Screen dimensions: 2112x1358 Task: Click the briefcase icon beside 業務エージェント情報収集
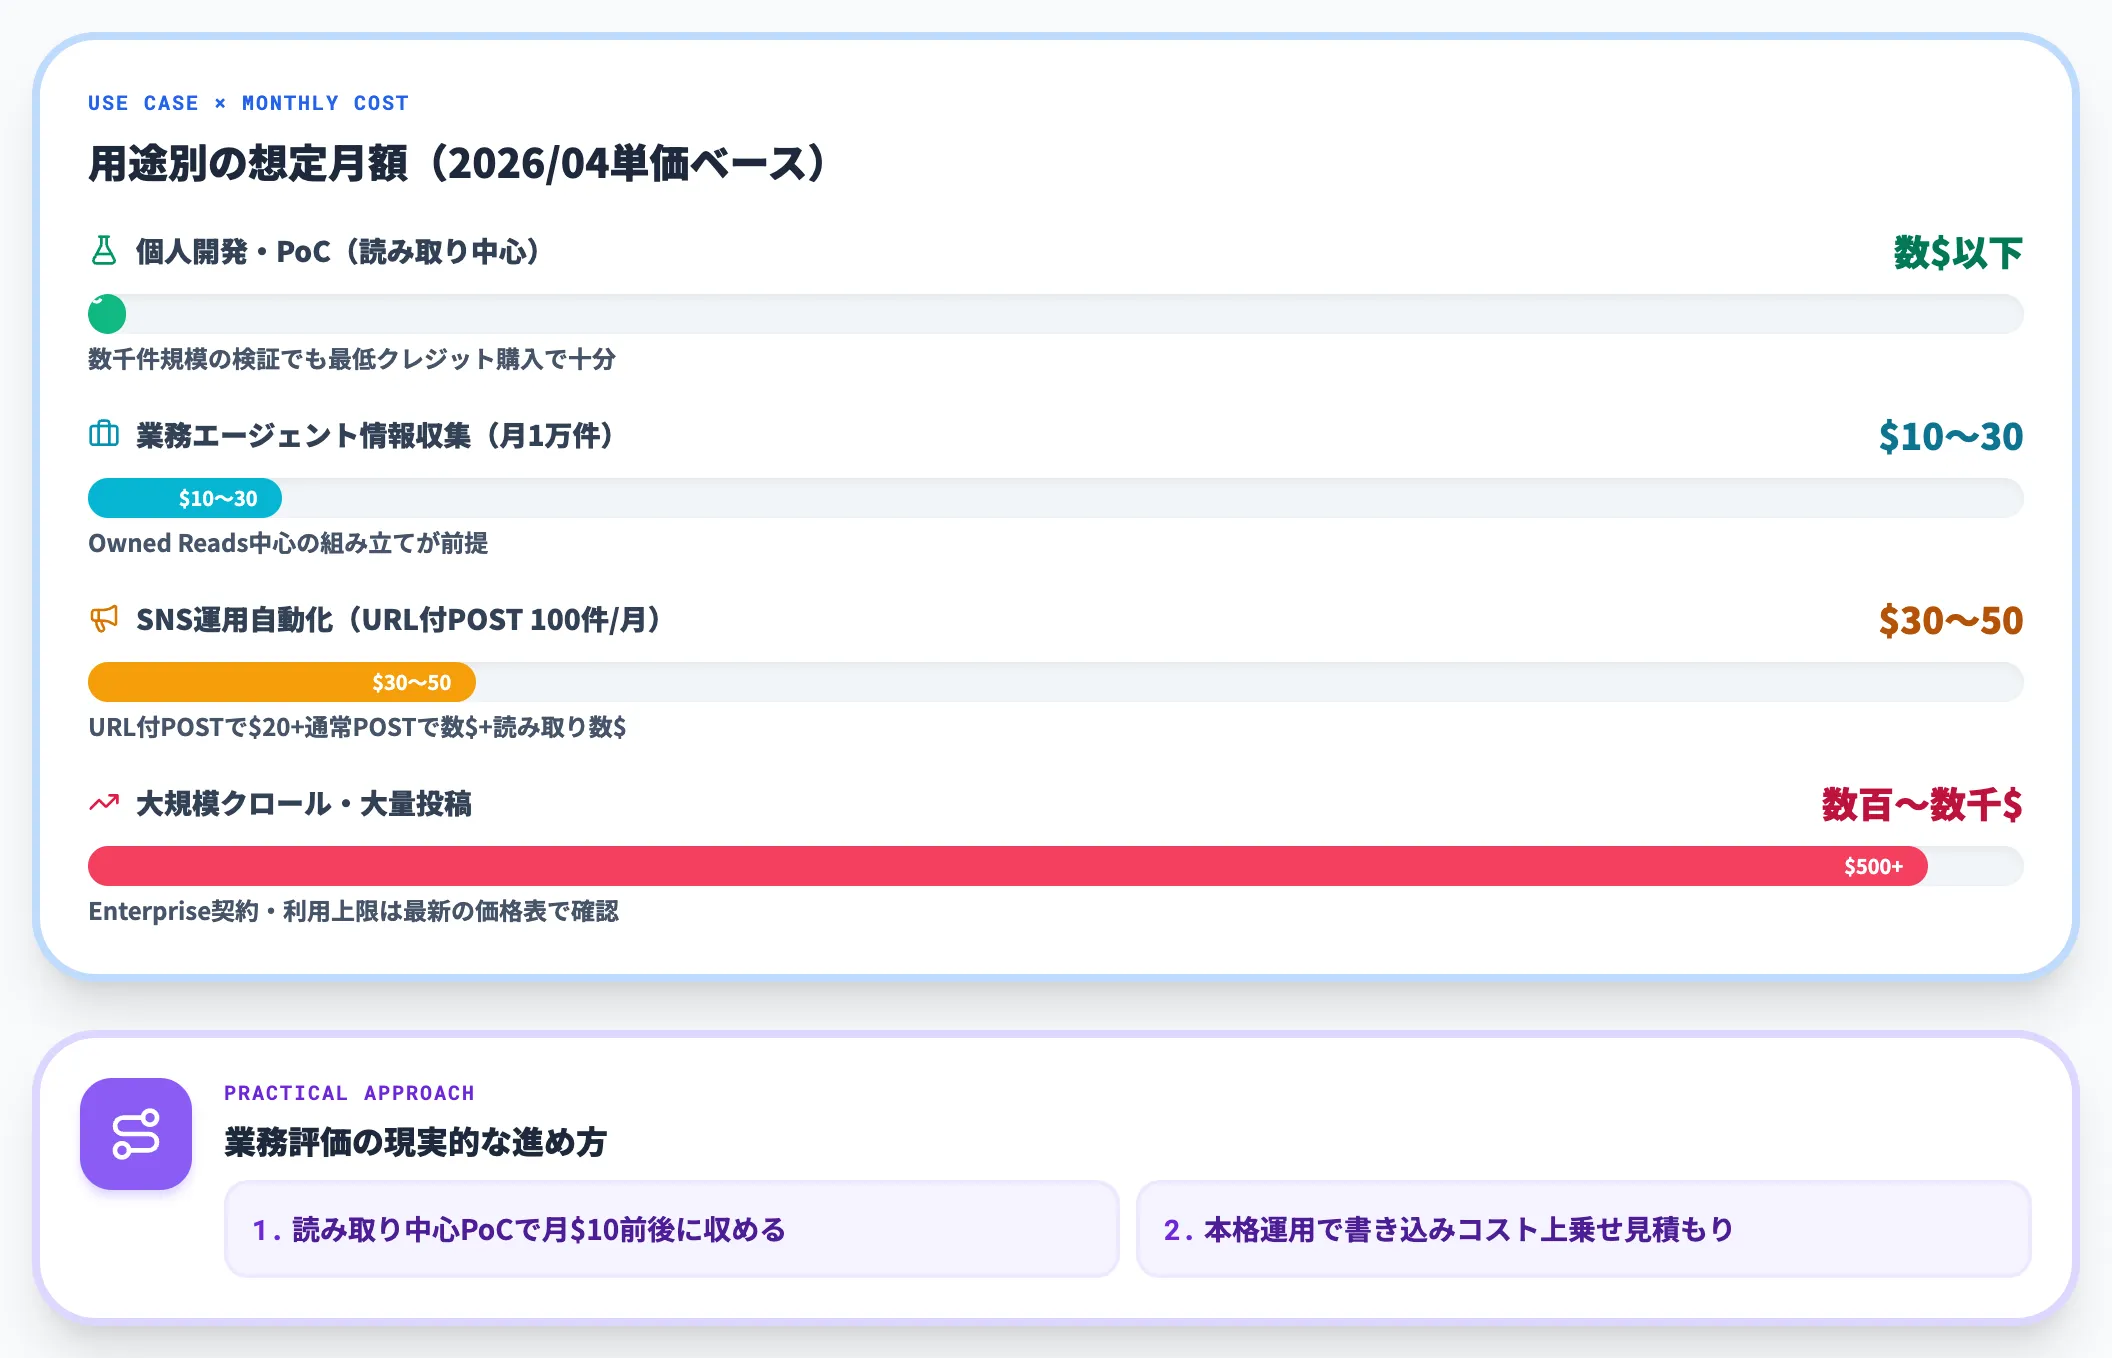point(104,435)
